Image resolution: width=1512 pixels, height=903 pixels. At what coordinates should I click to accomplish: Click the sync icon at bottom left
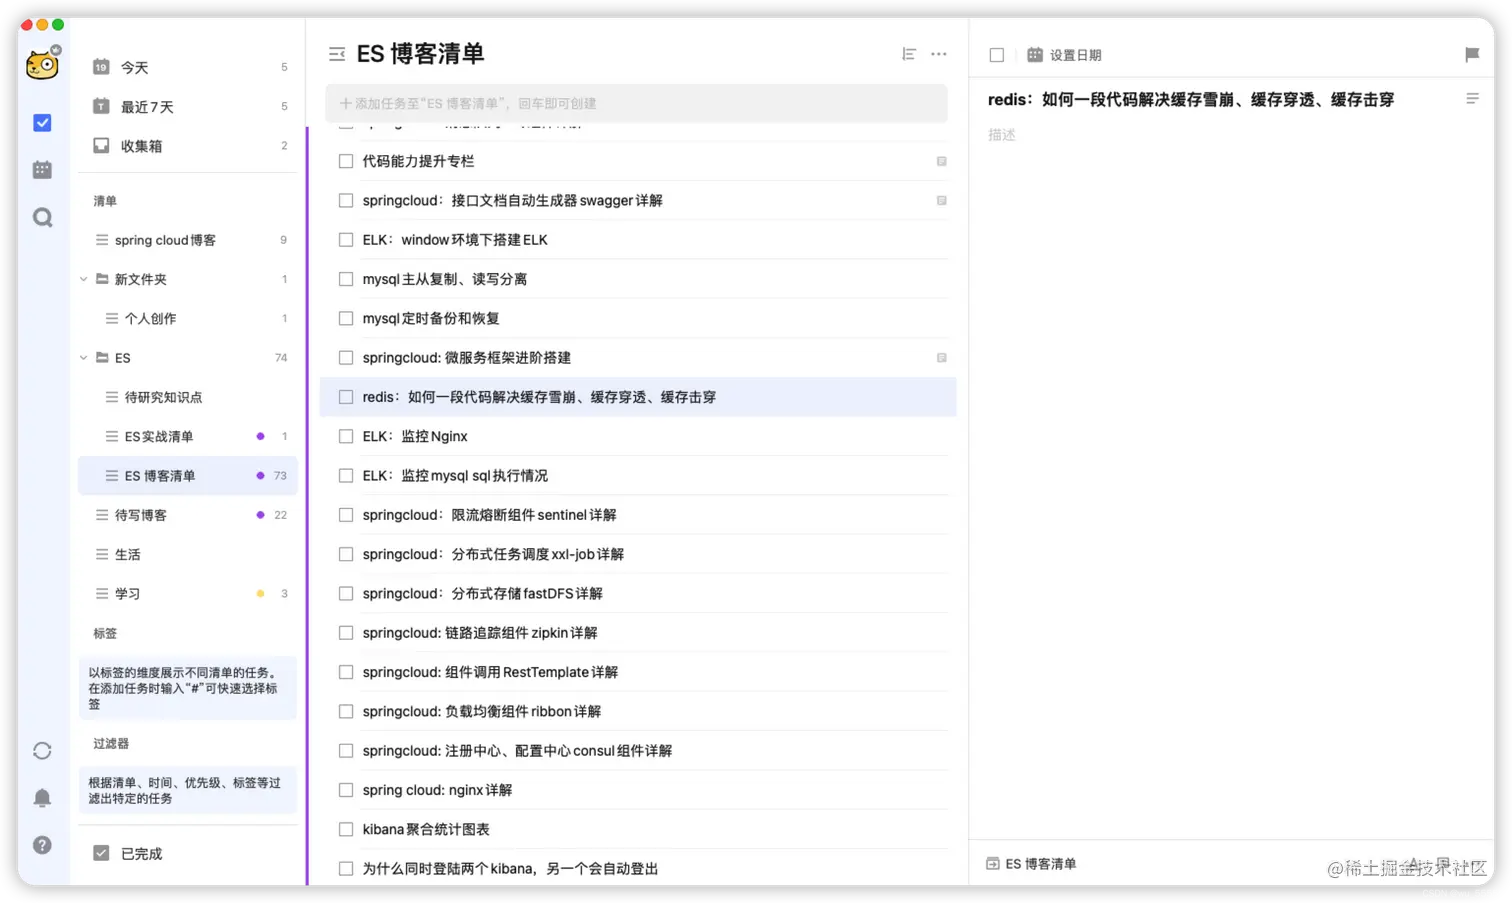42,750
